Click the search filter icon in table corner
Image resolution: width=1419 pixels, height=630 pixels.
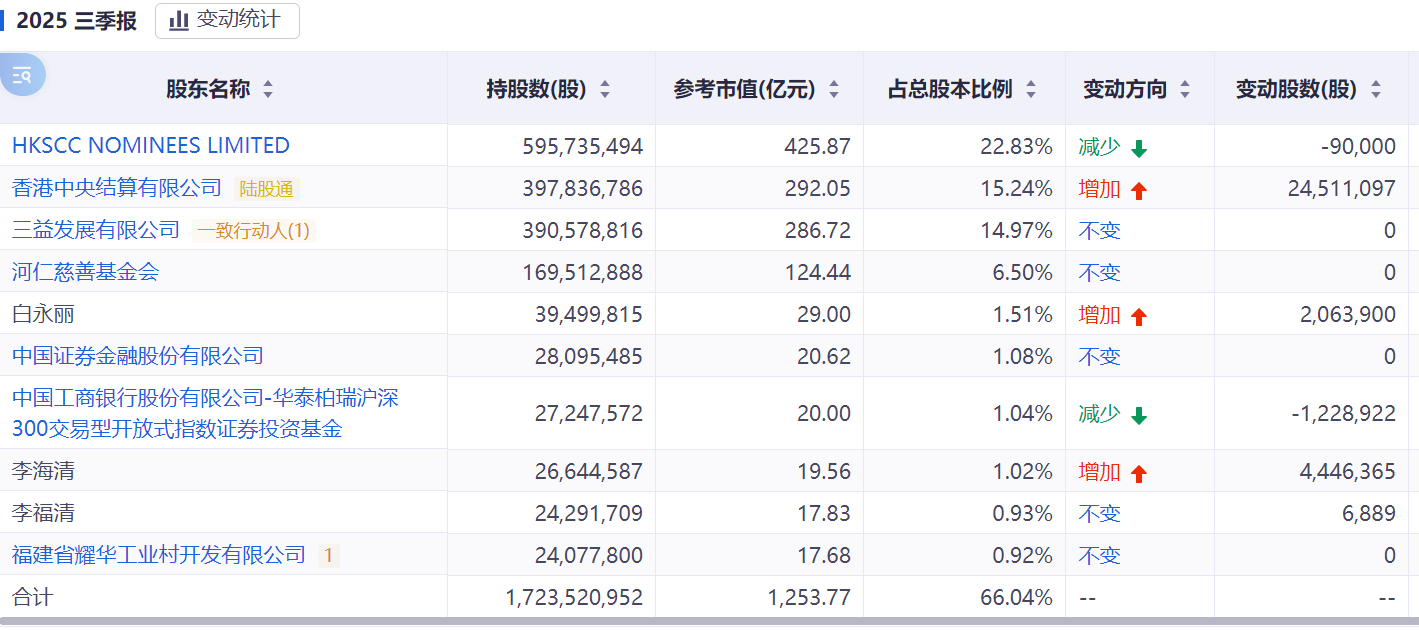(x=22, y=75)
